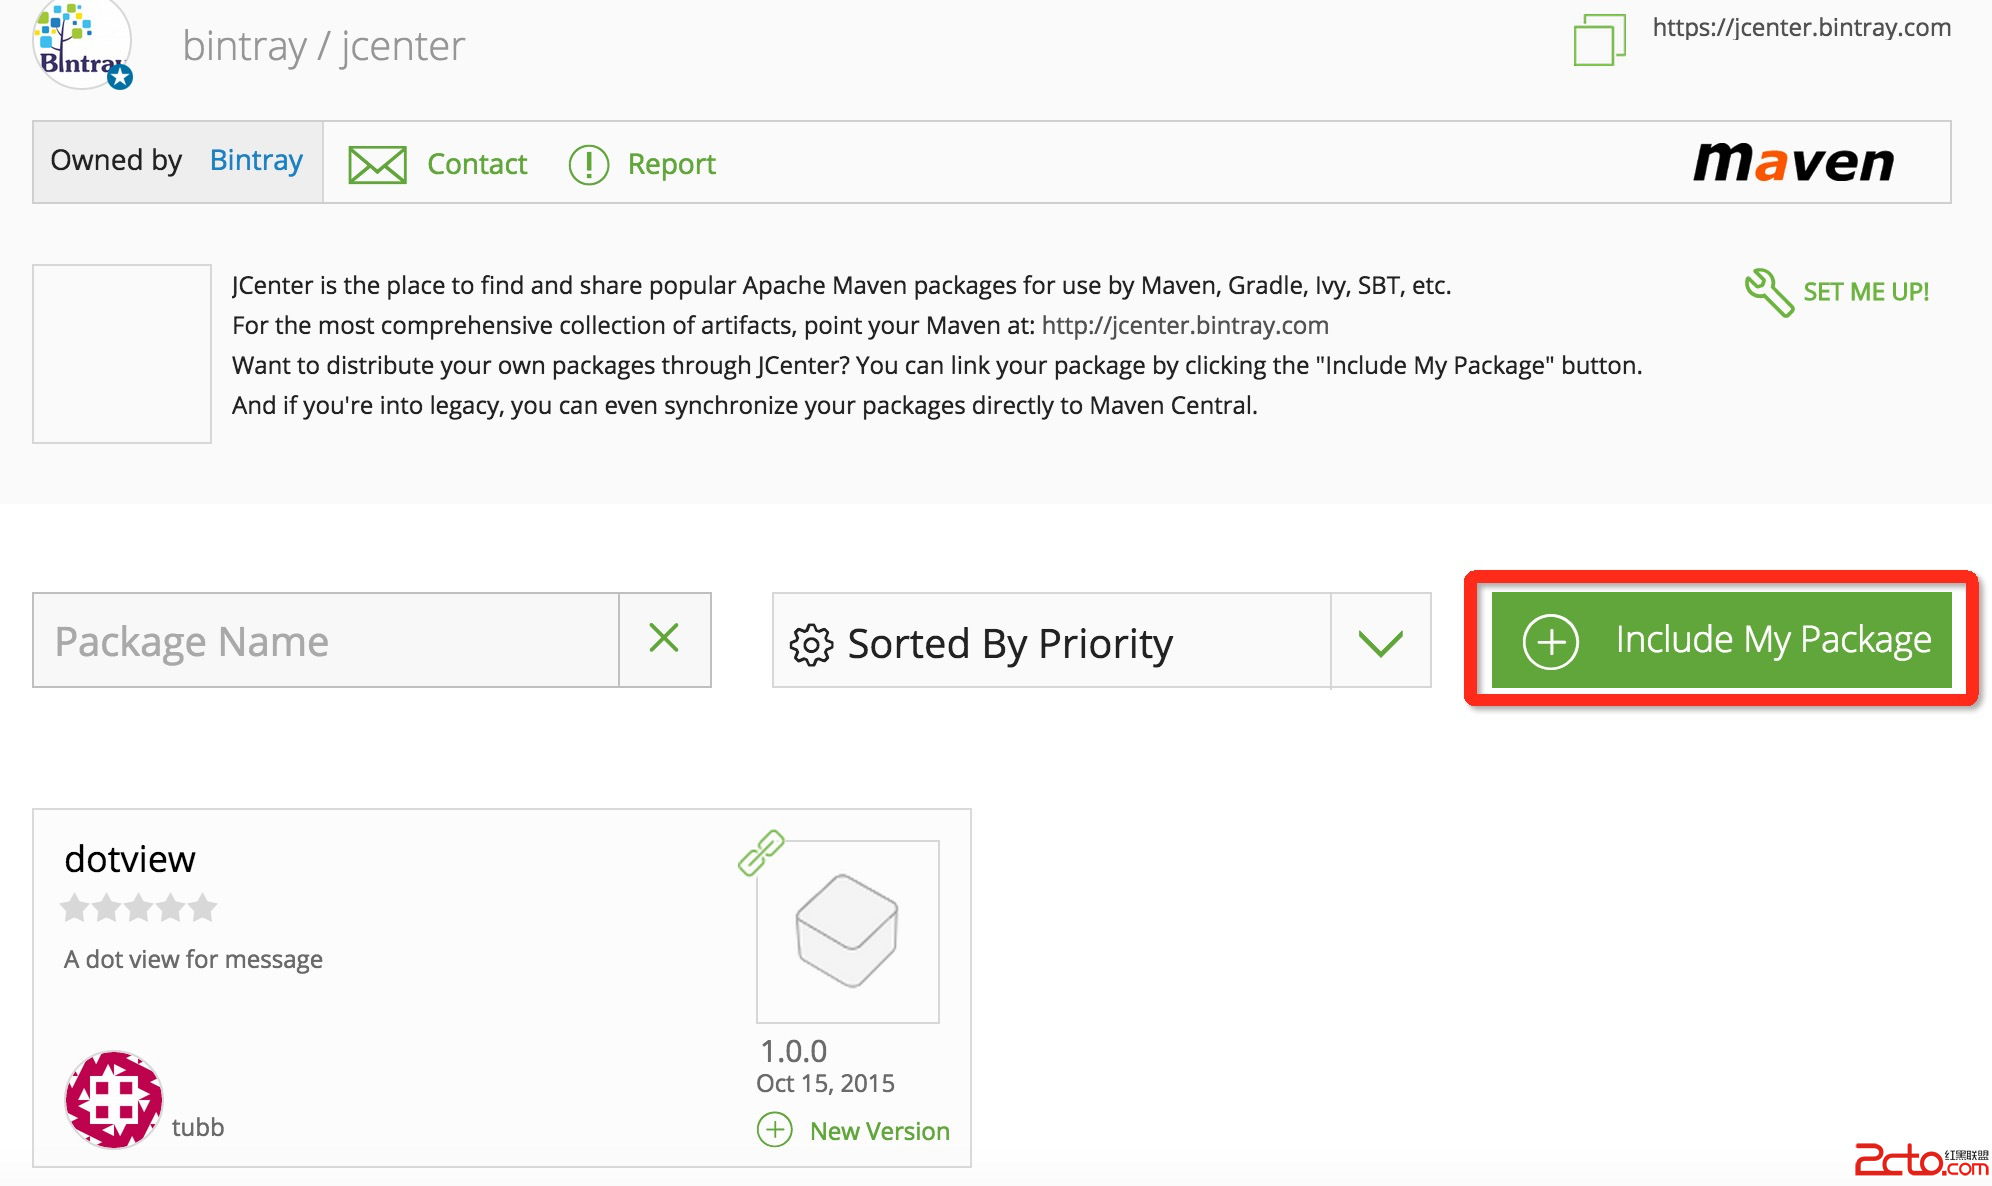Click the Contact link text
The width and height of the screenshot is (1992, 1186).
[476, 164]
